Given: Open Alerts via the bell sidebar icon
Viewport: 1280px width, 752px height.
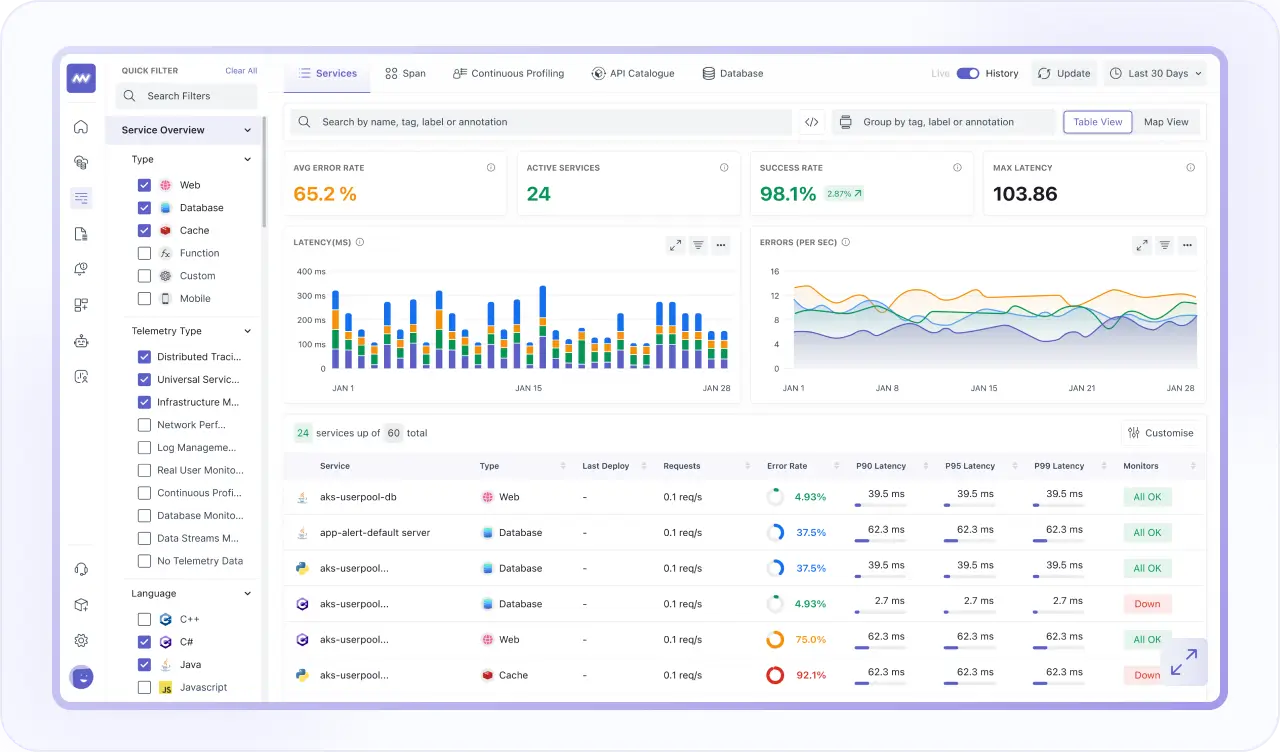Looking at the screenshot, I should [81, 268].
